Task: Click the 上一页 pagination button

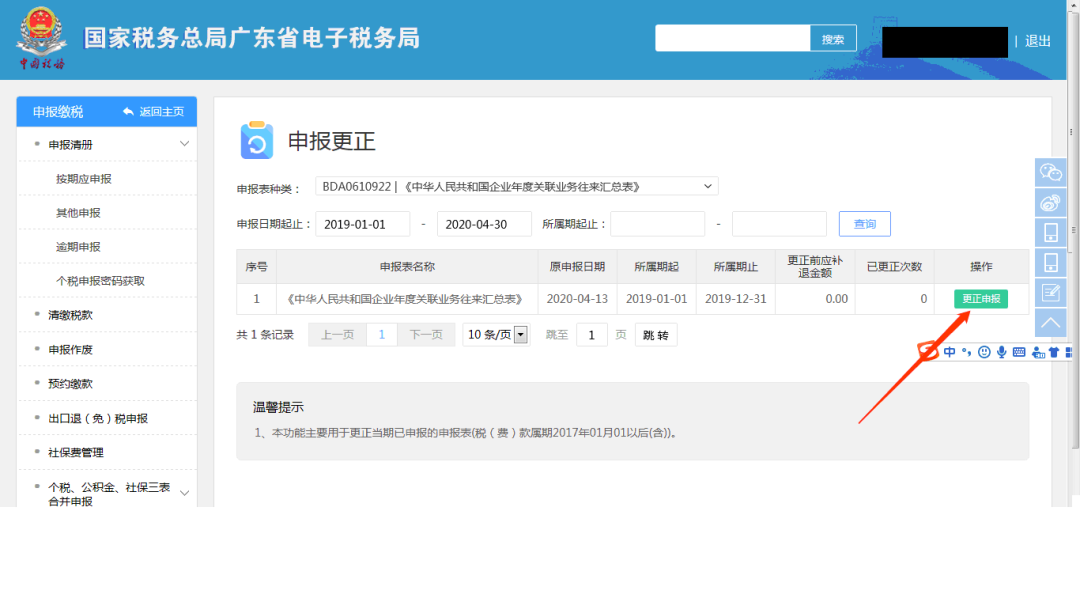Action: [338, 335]
